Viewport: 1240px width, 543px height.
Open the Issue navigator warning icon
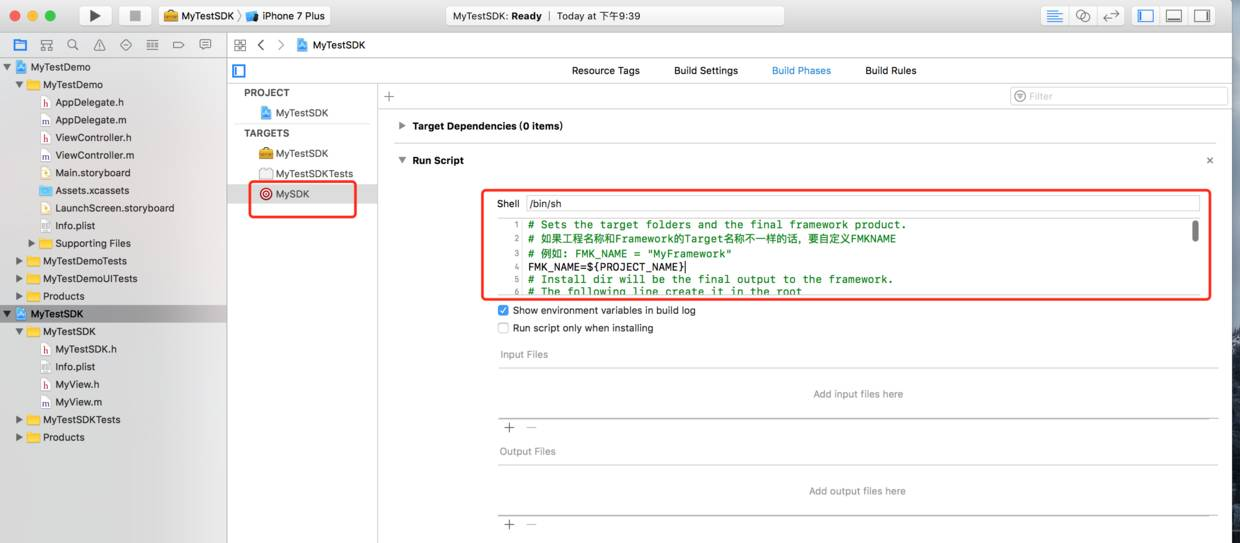(x=99, y=45)
